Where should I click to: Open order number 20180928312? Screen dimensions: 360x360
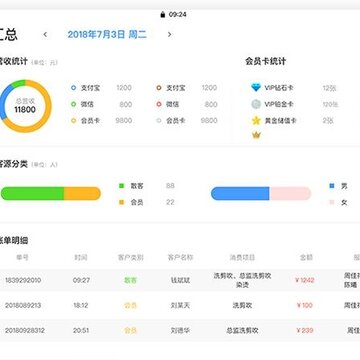coord(25,331)
